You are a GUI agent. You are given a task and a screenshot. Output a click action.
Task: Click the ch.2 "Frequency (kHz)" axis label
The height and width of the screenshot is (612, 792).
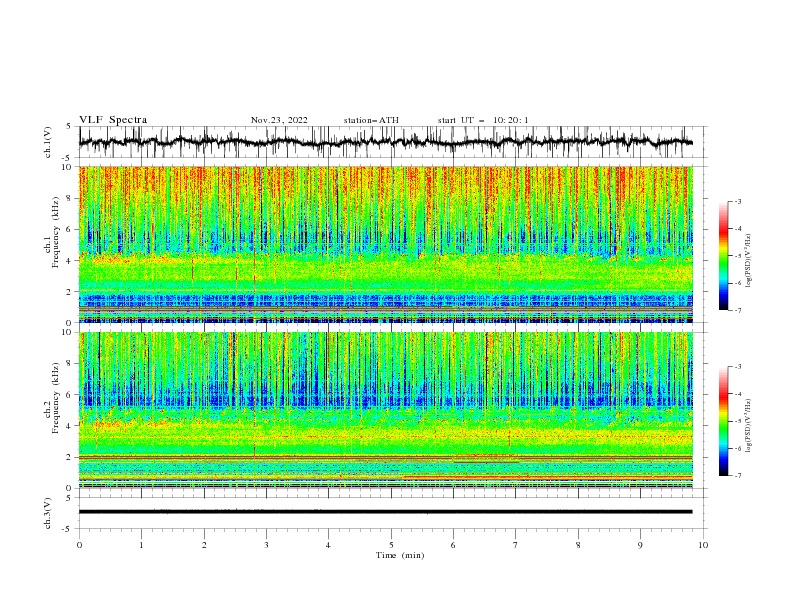56,398
